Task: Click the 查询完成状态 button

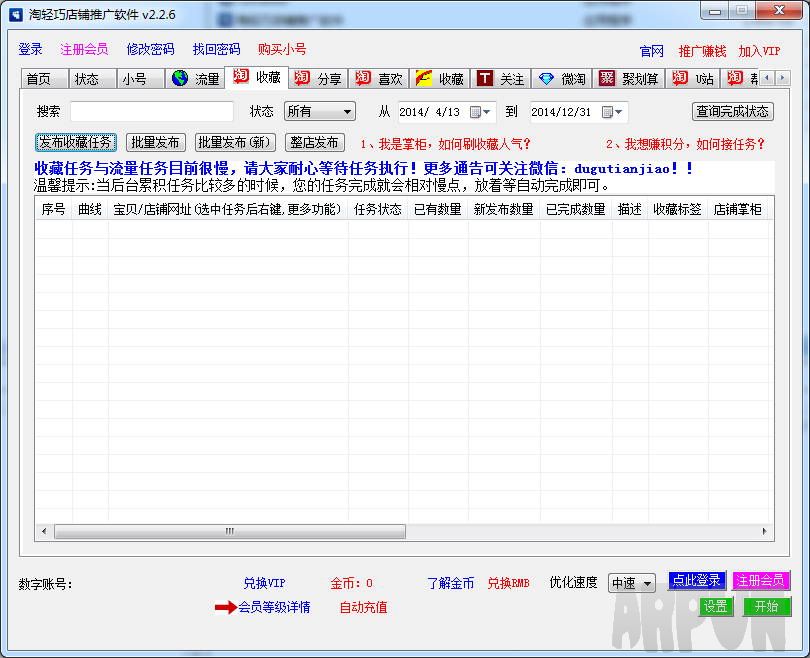Action: click(733, 112)
